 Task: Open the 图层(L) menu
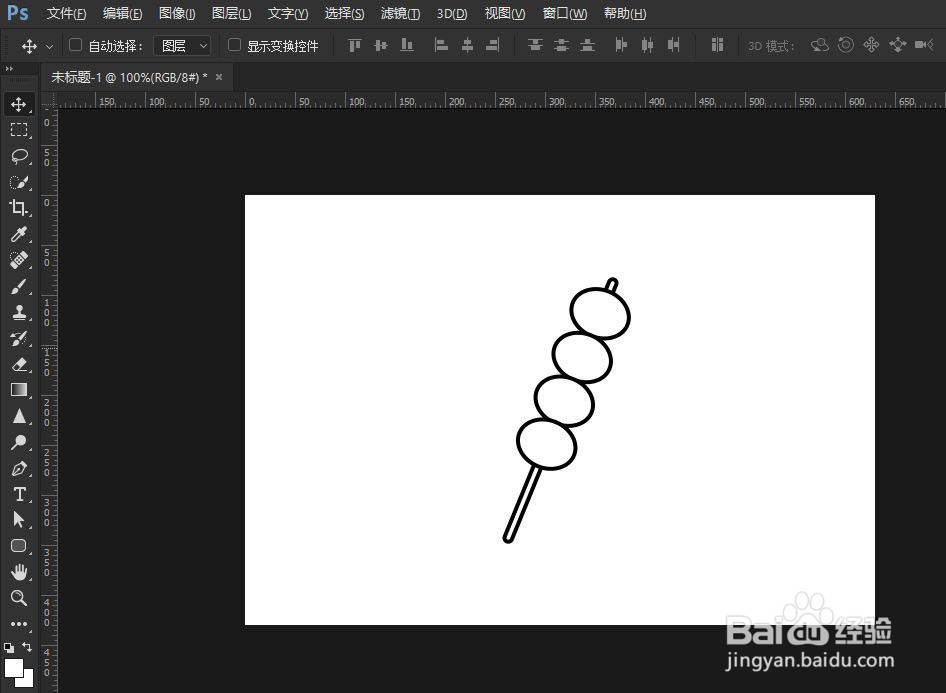pos(232,13)
